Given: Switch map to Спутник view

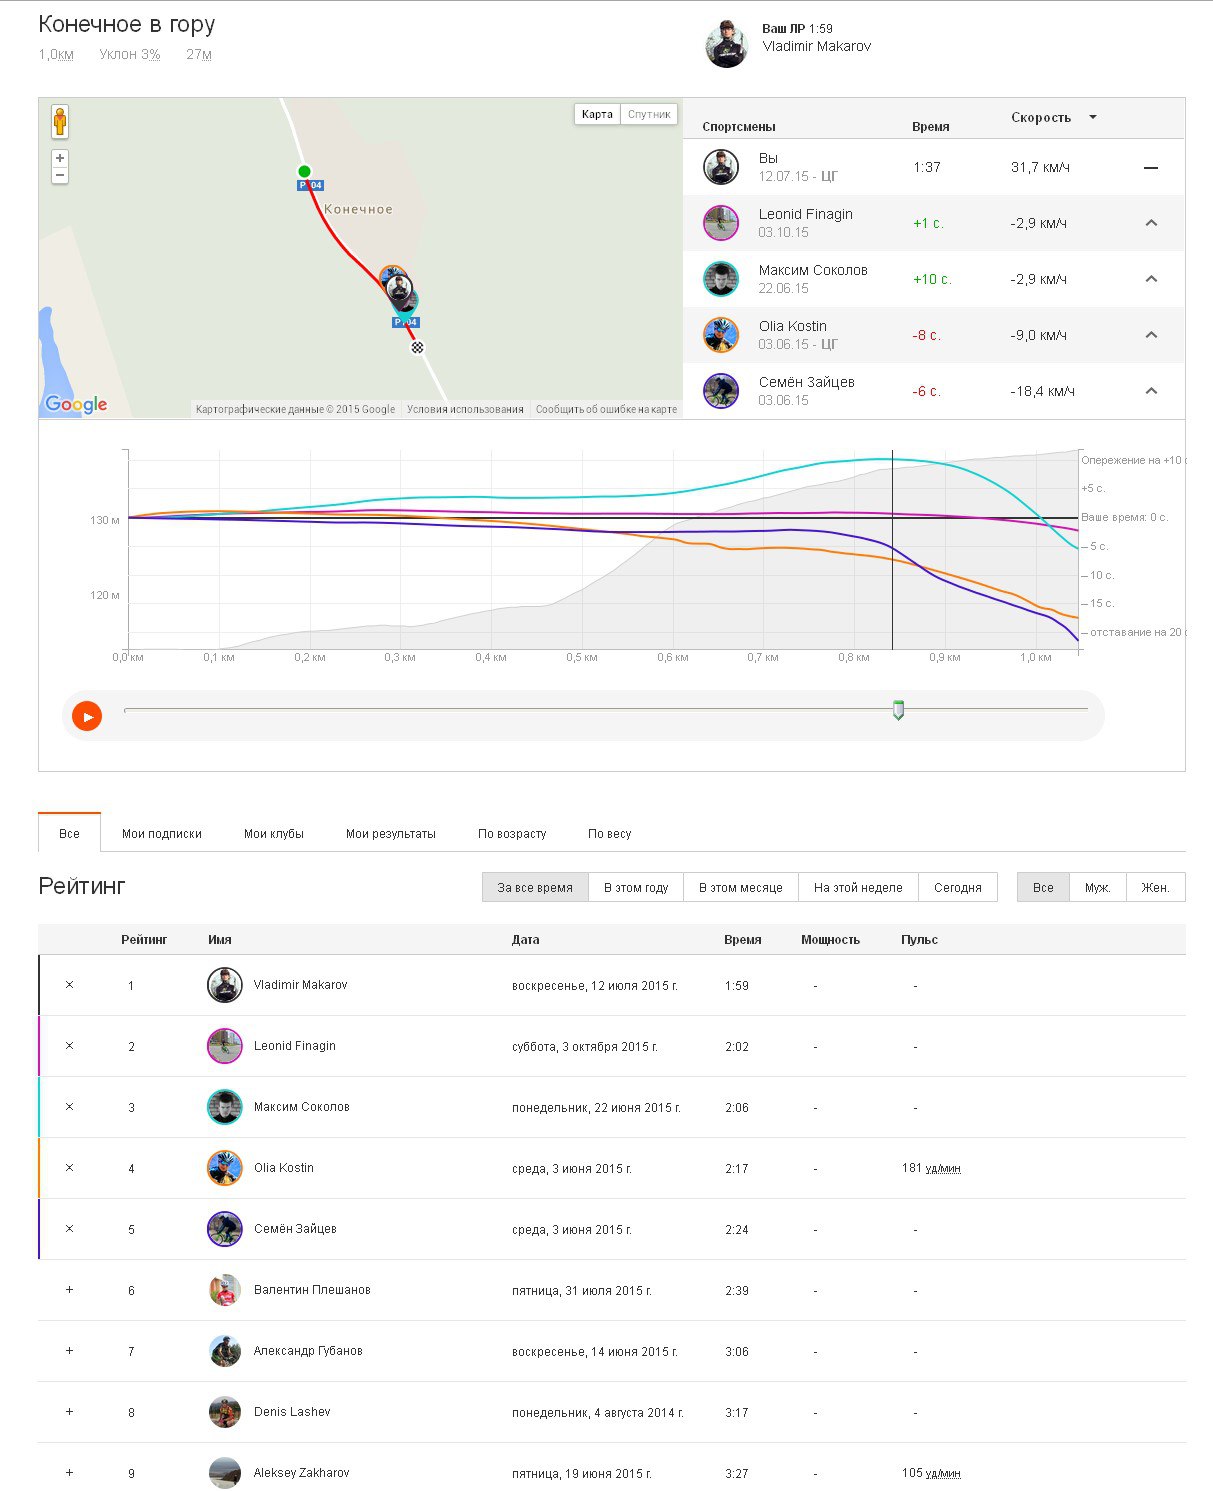Looking at the screenshot, I should [x=649, y=114].
